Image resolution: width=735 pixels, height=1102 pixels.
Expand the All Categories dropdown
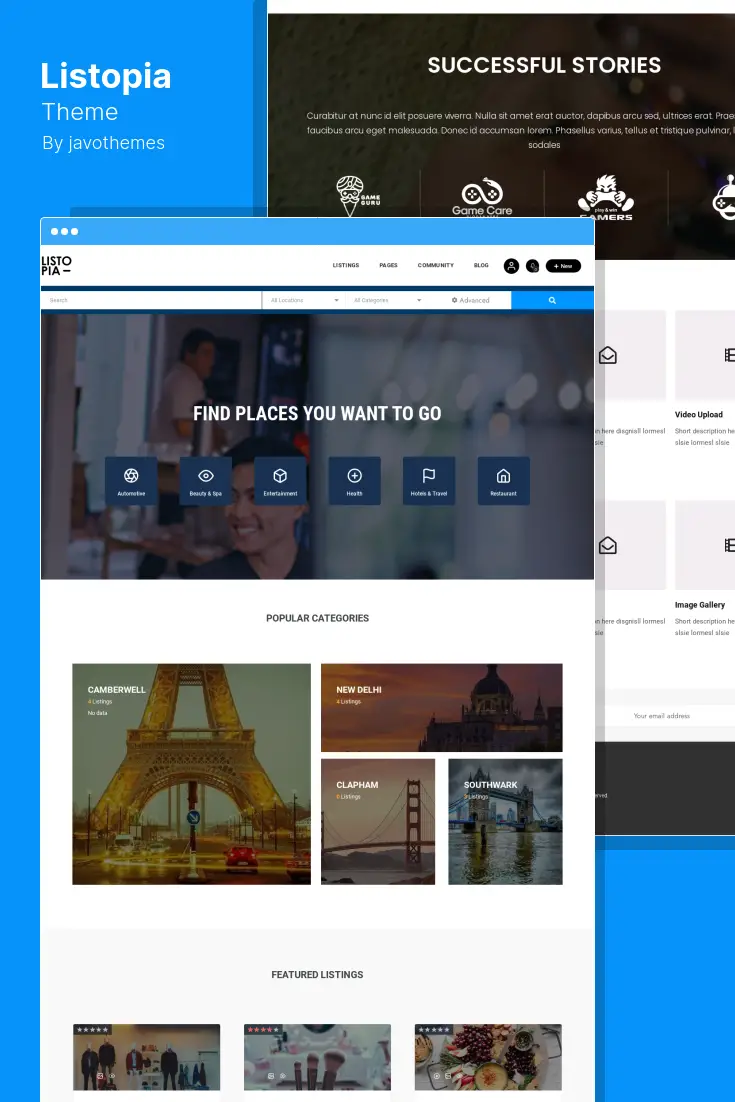[387, 300]
